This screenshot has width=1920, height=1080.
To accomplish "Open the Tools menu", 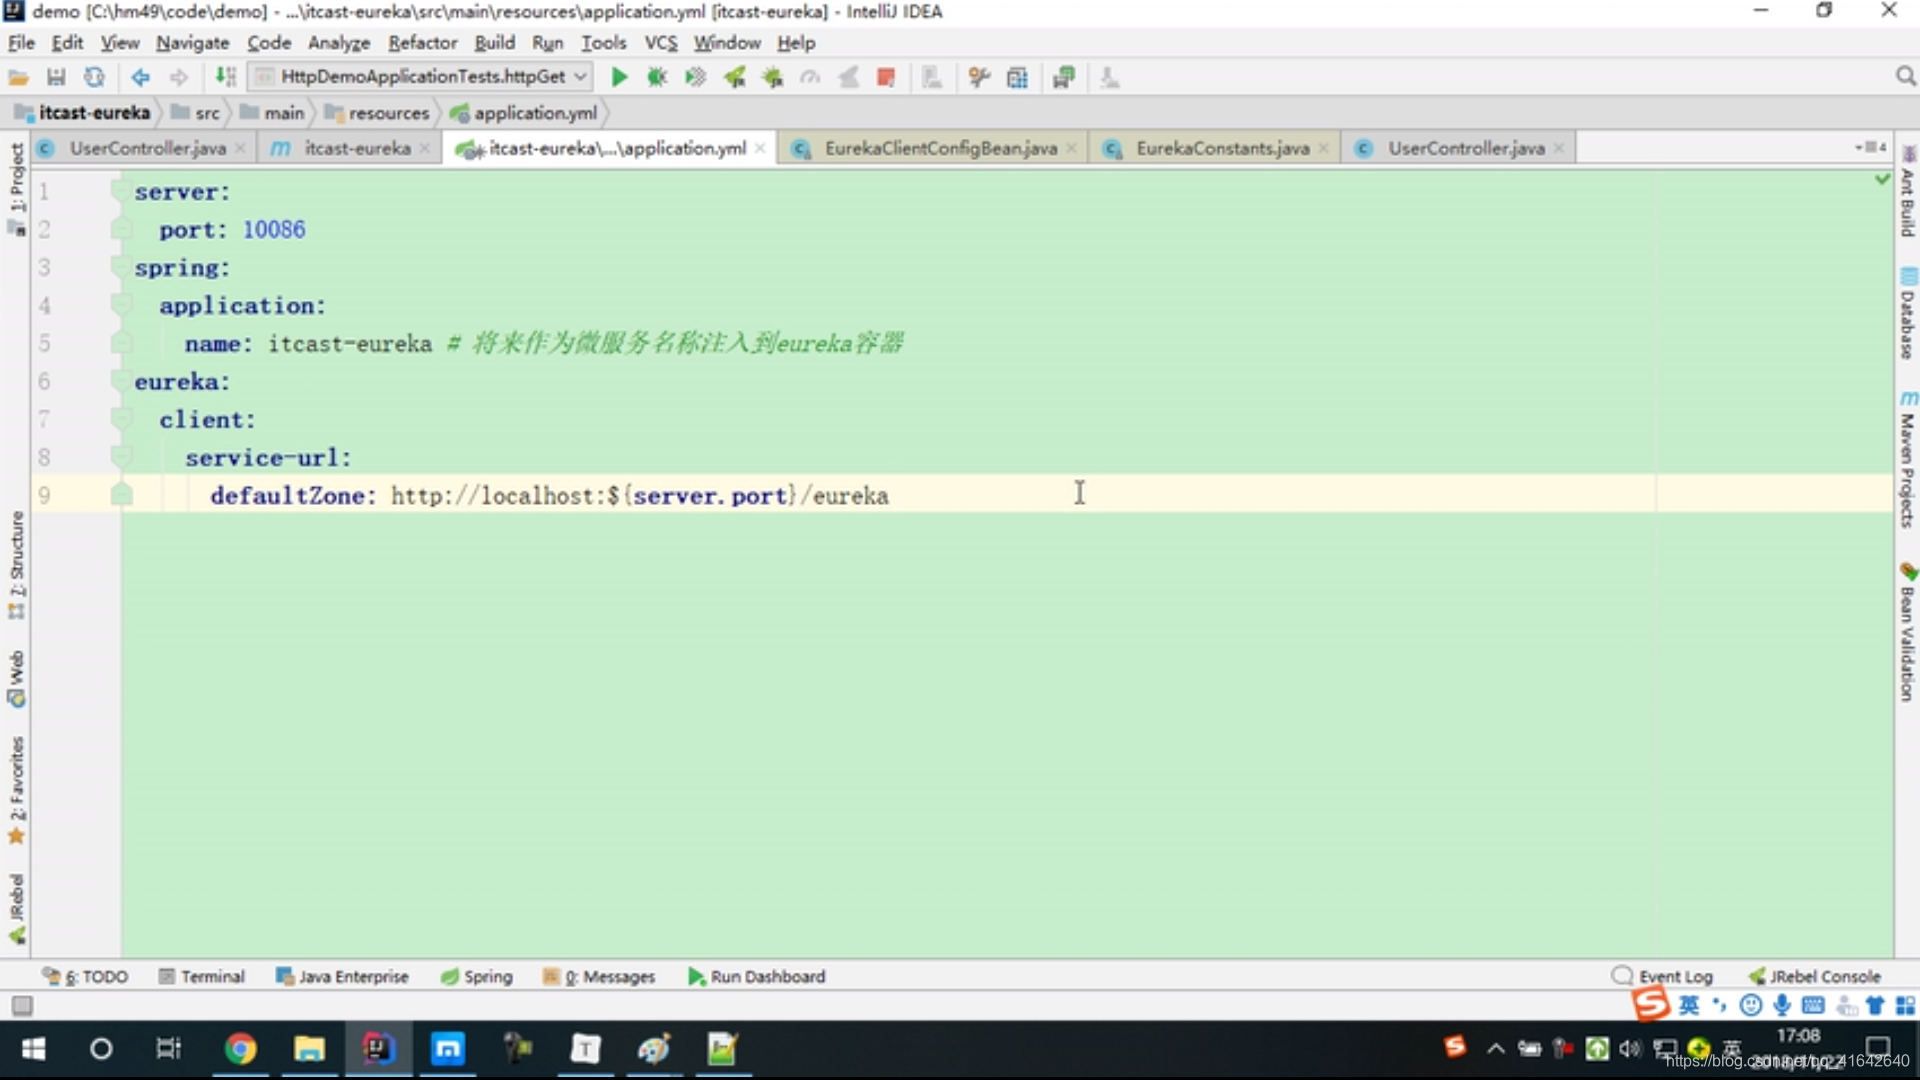I will (x=603, y=43).
